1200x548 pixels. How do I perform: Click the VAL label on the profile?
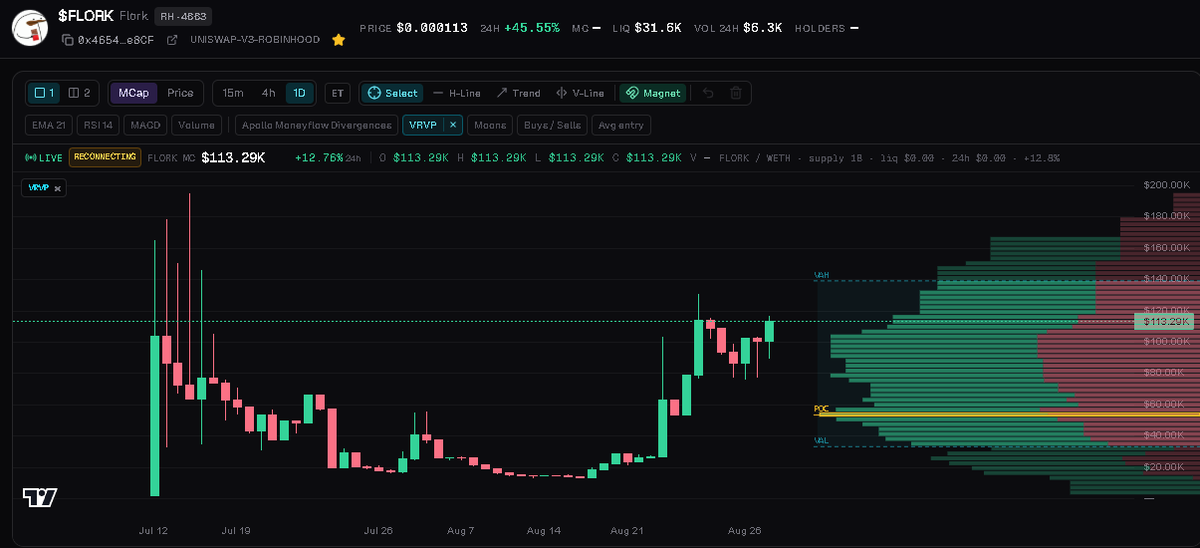(821, 440)
